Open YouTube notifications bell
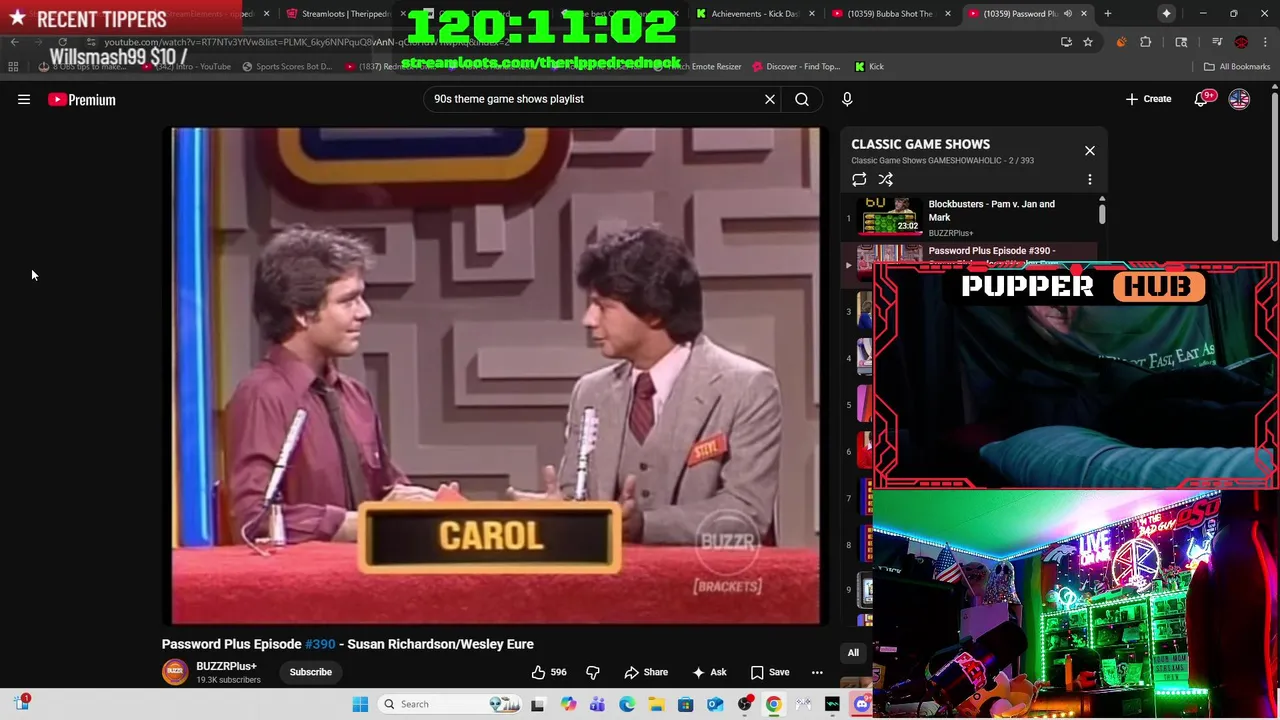The image size is (1280, 720). 1202,99
